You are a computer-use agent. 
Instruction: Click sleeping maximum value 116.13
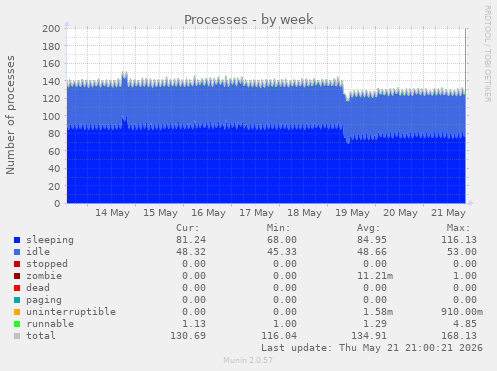click(459, 240)
